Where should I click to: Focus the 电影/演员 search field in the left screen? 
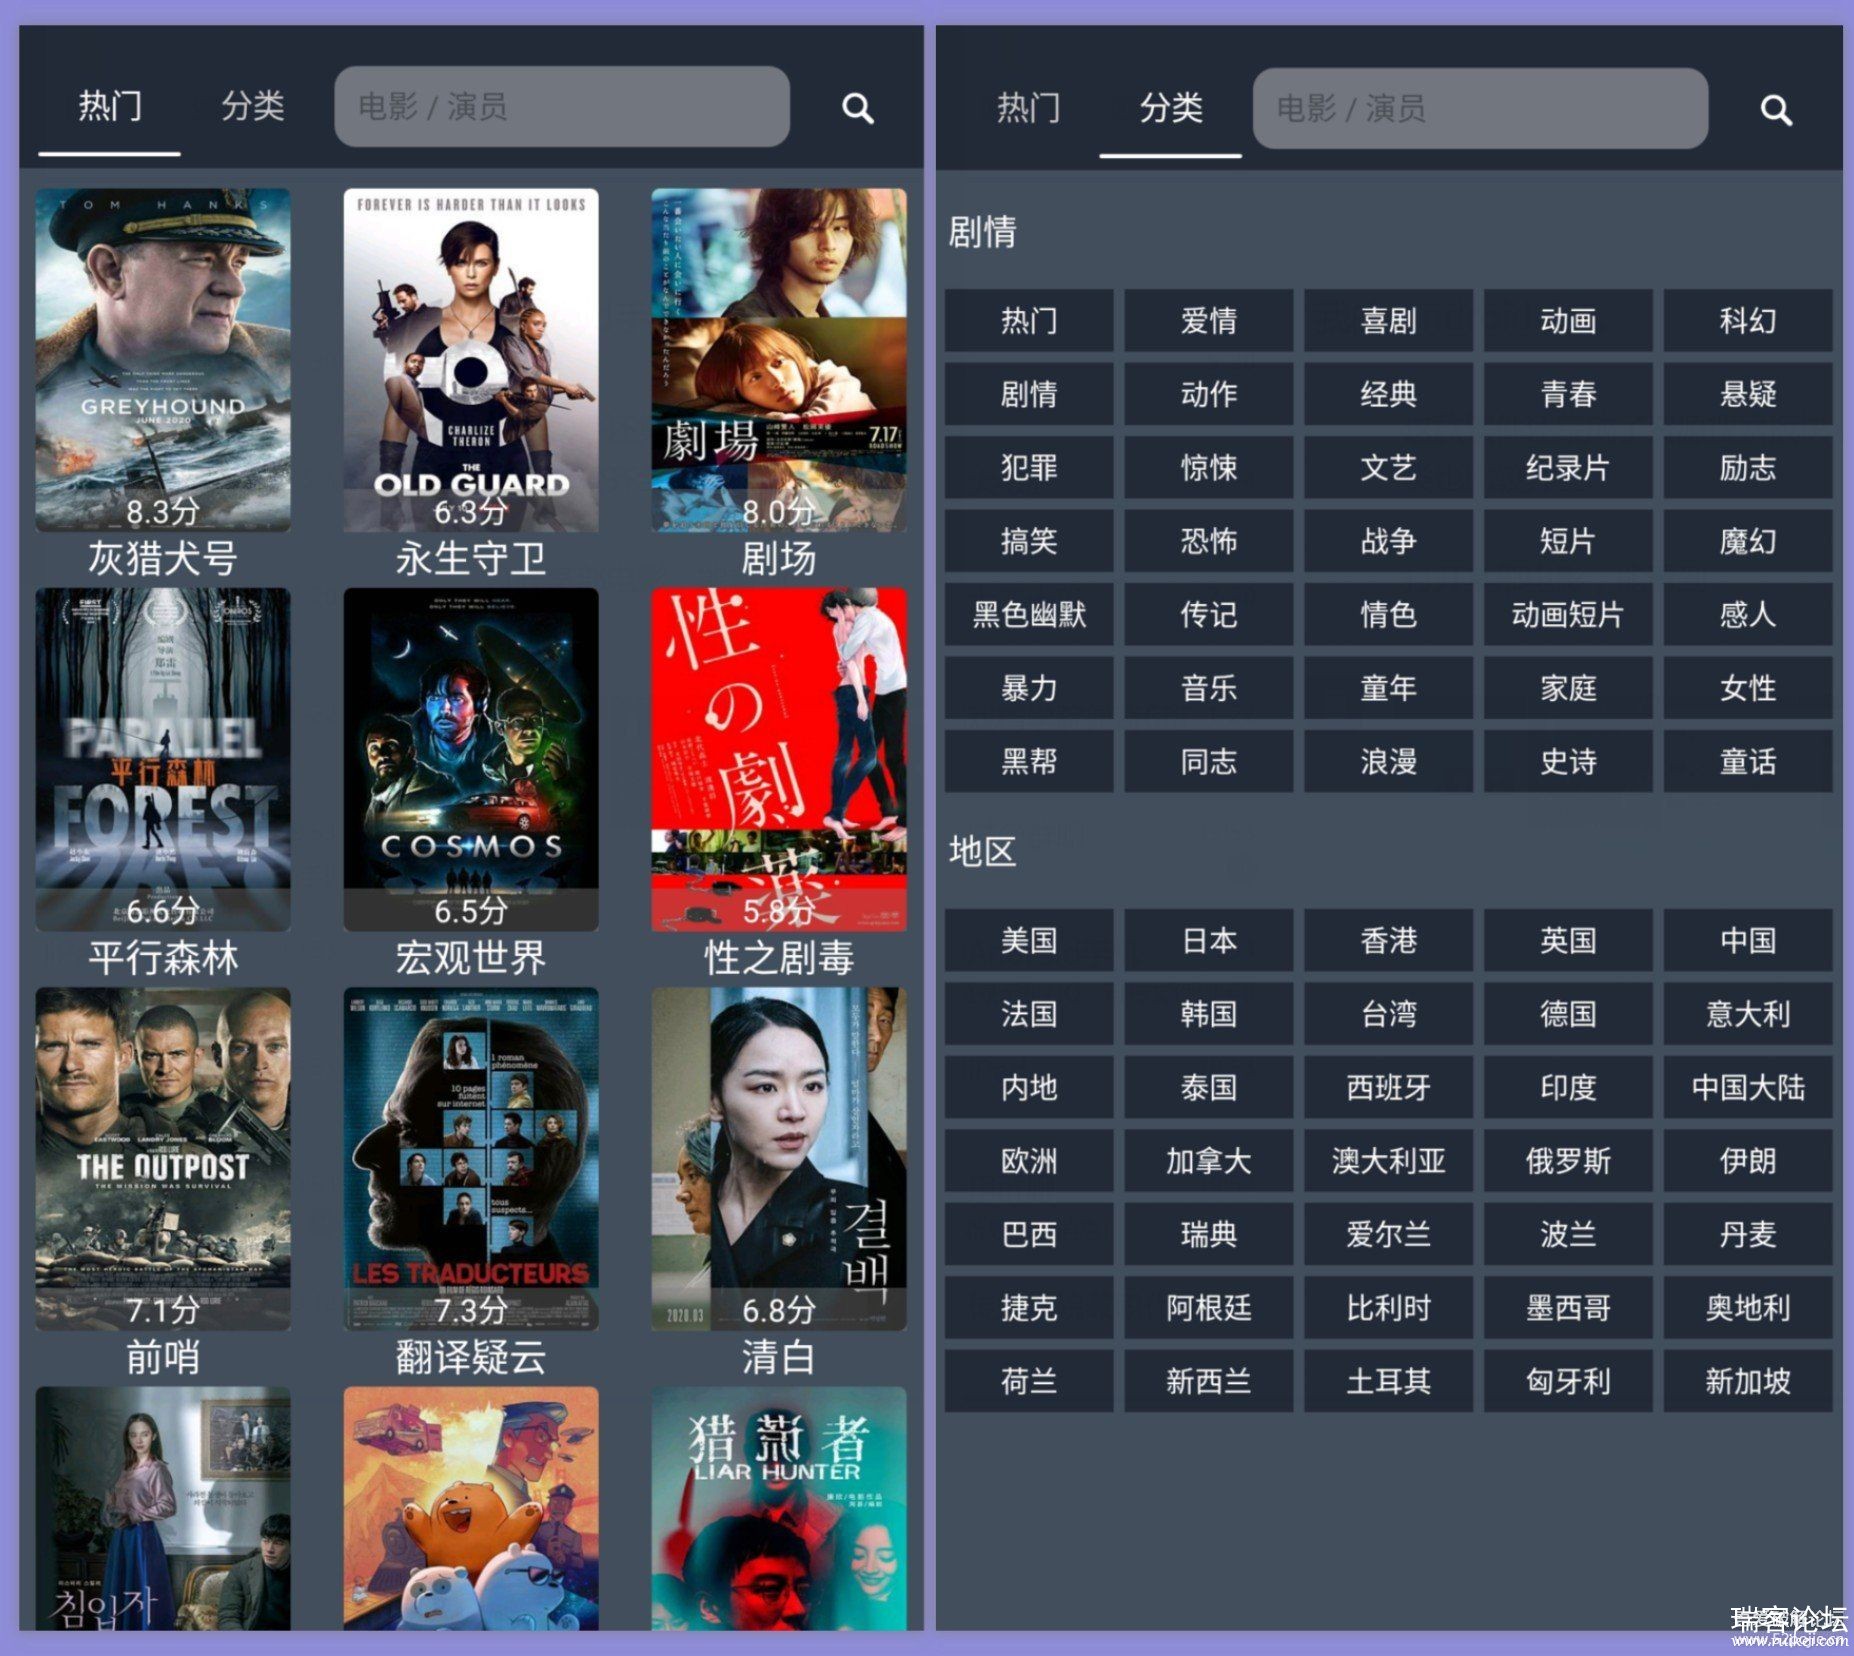pyautogui.click(x=562, y=106)
